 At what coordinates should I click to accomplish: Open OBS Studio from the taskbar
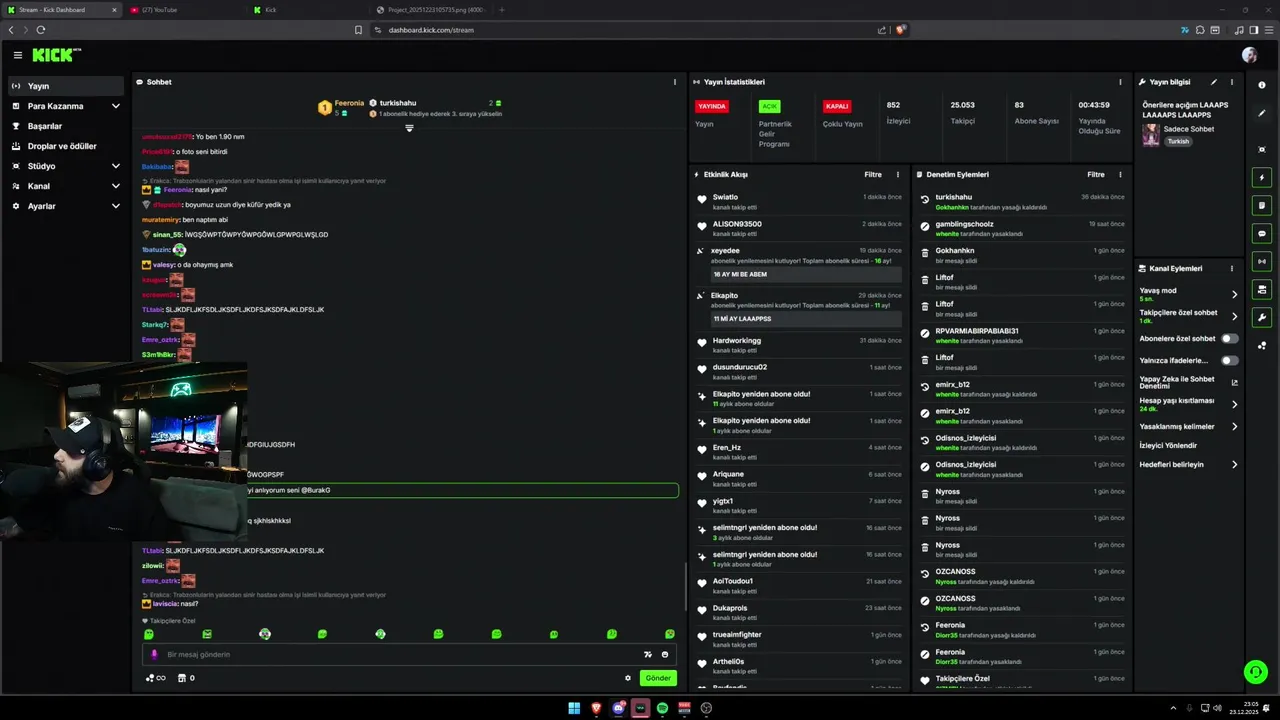pyautogui.click(x=706, y=708)
